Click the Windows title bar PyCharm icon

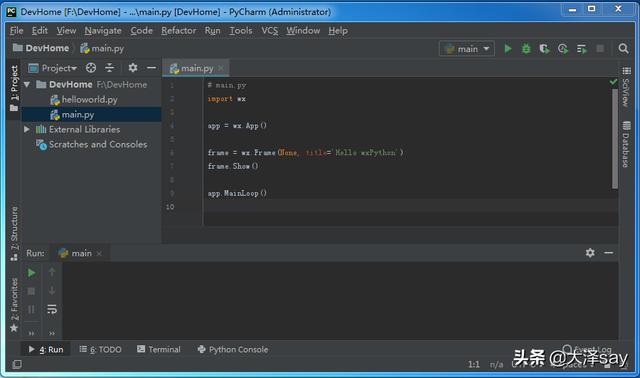(11, 12)
